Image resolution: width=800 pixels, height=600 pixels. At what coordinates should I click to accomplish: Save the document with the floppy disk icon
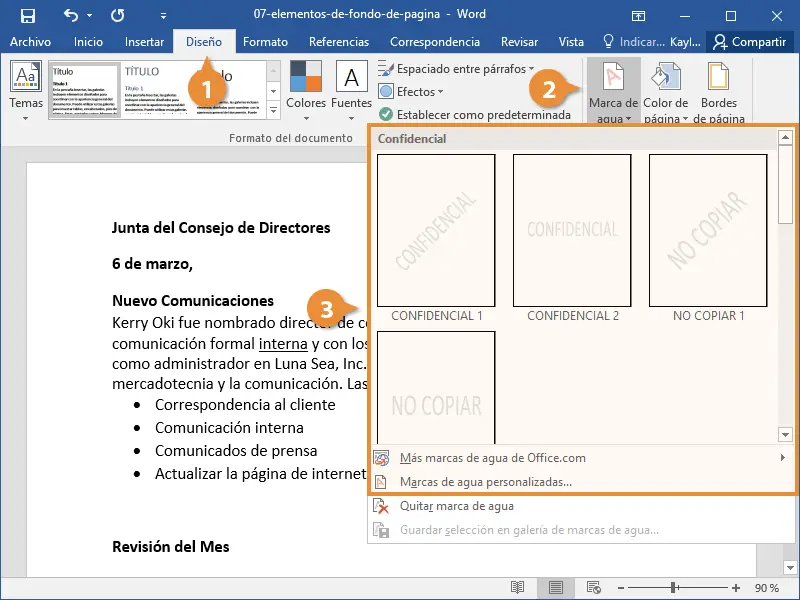coord(28,15)
